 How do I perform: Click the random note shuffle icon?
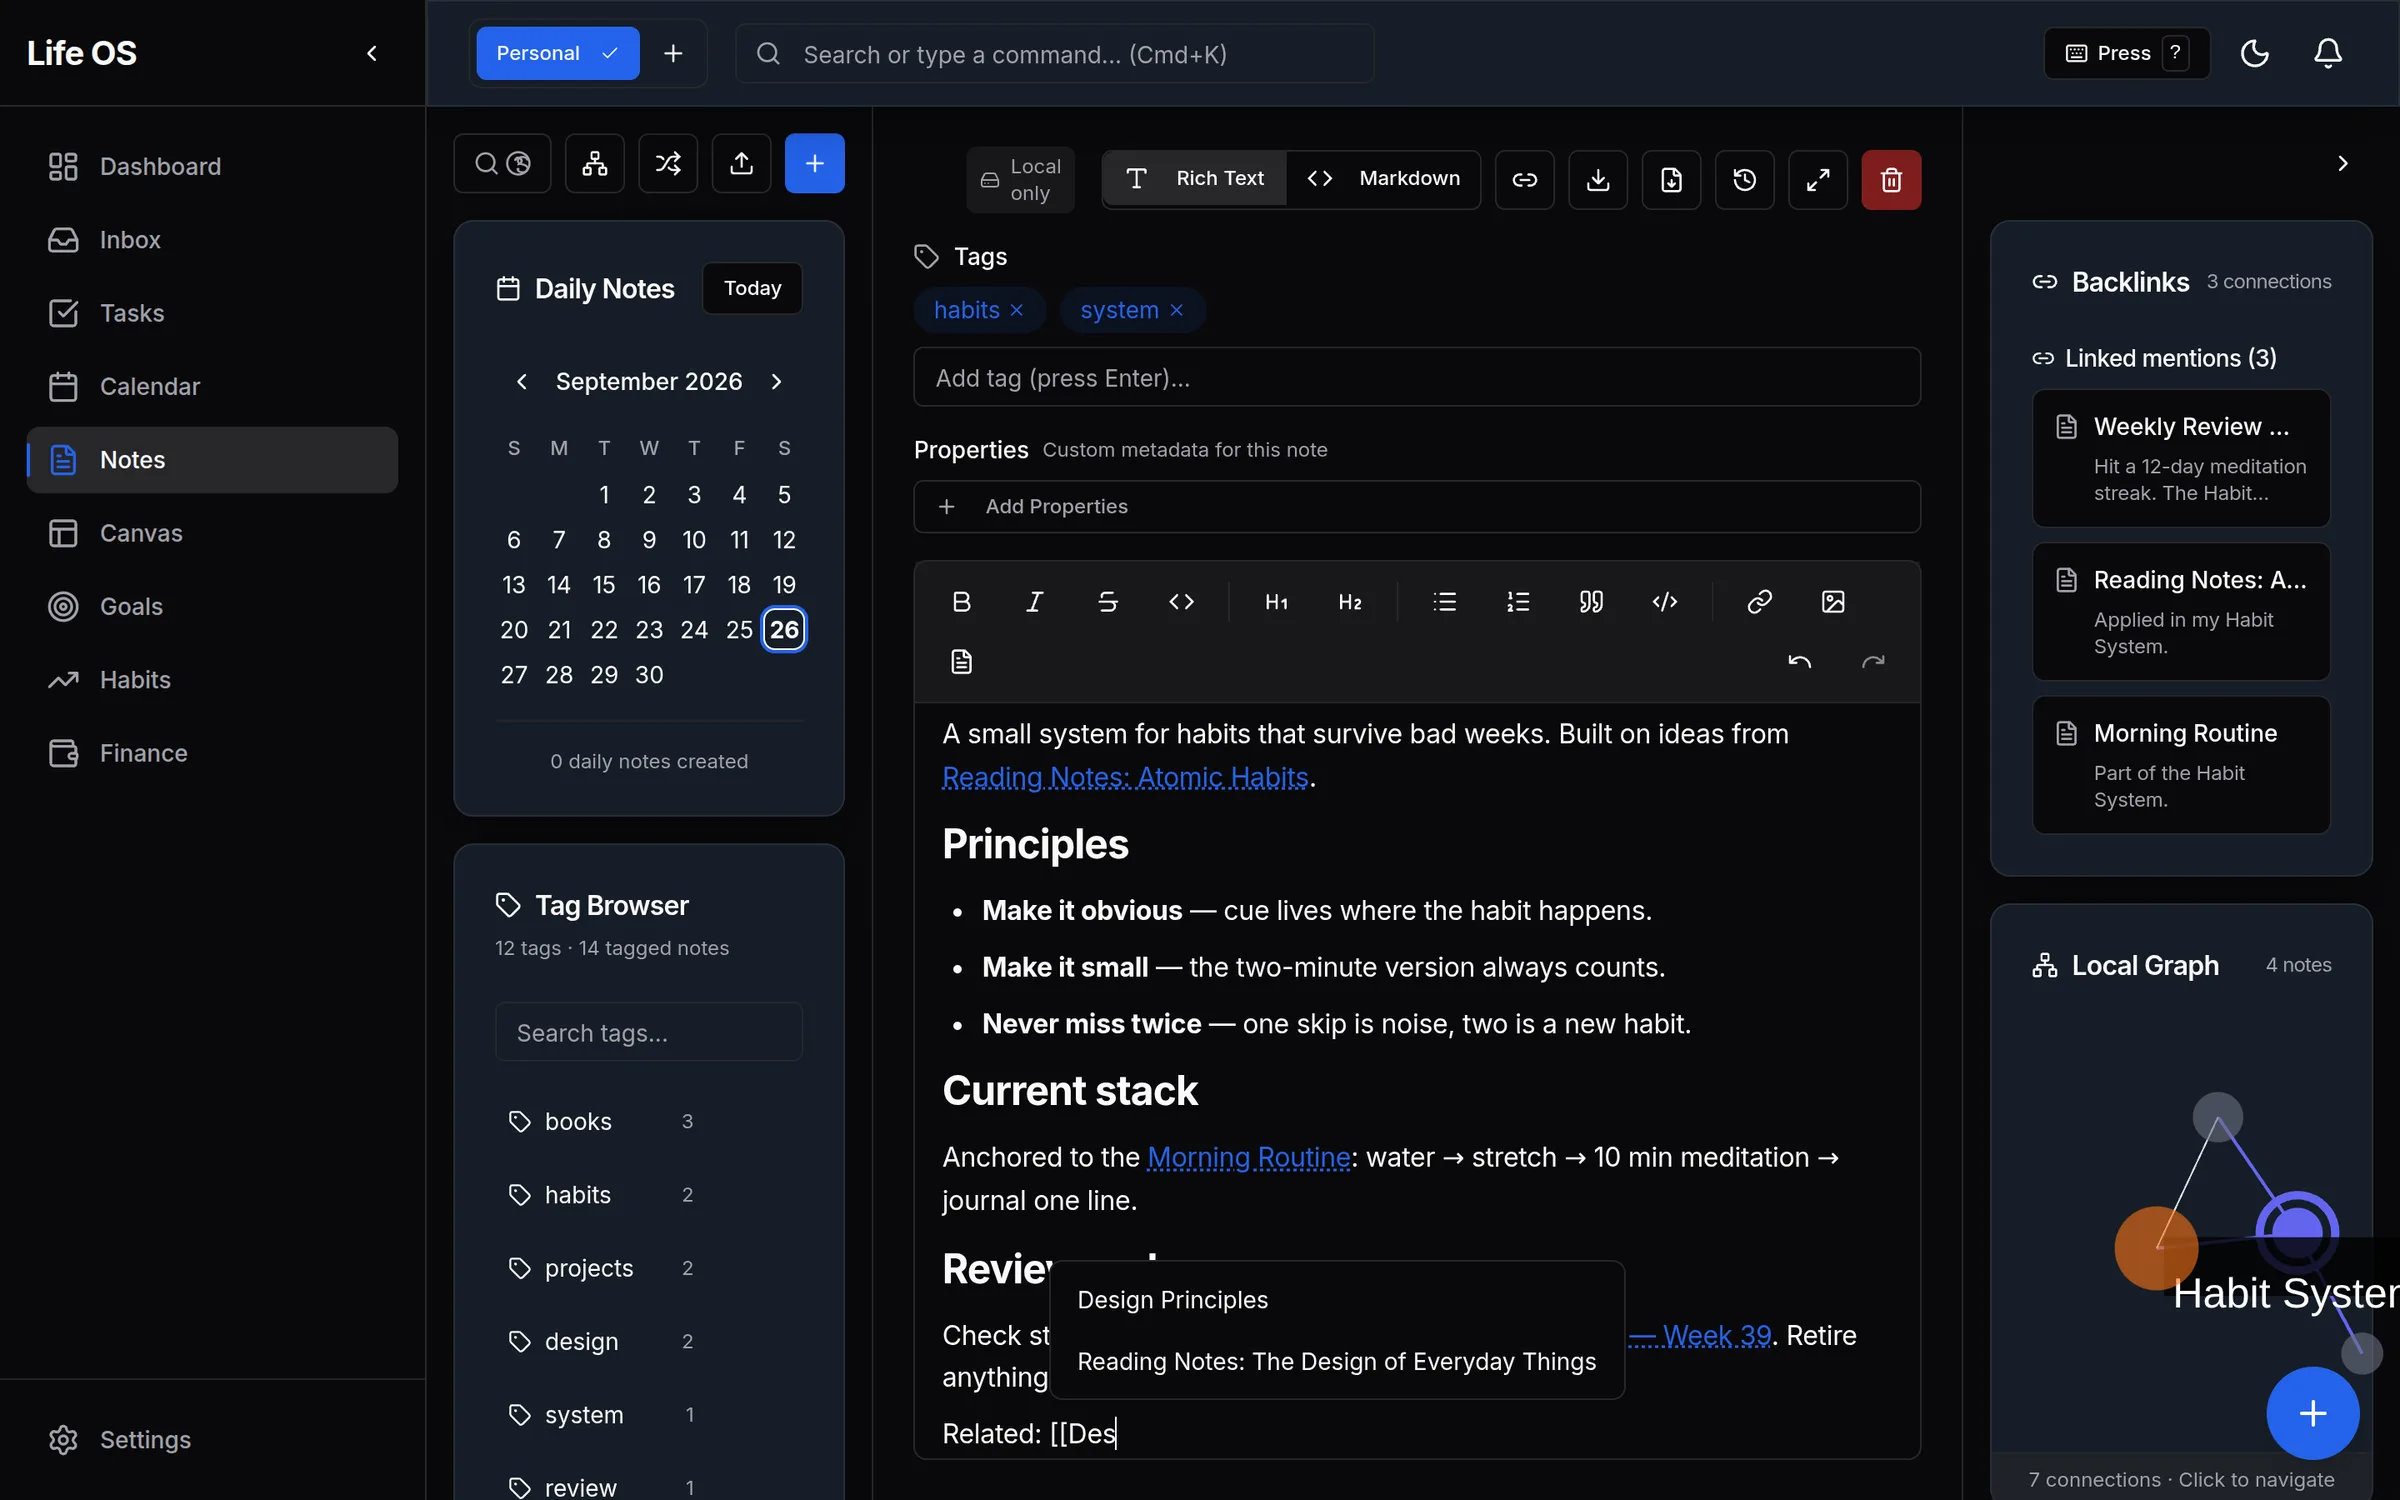667,163
